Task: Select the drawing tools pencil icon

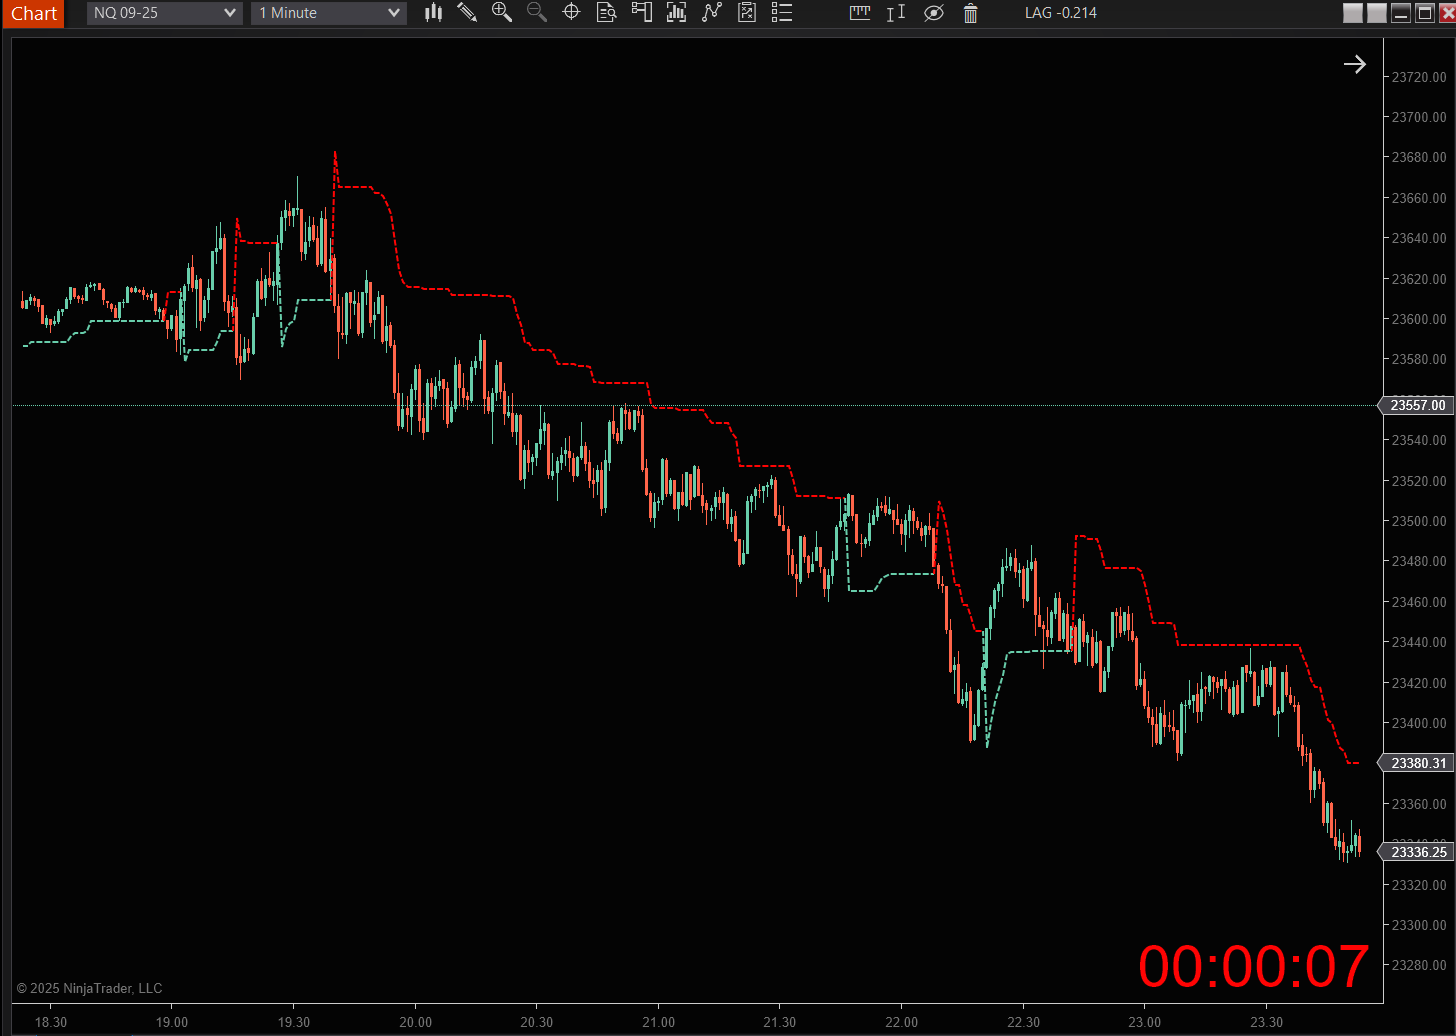Action: tap(467, 13)
